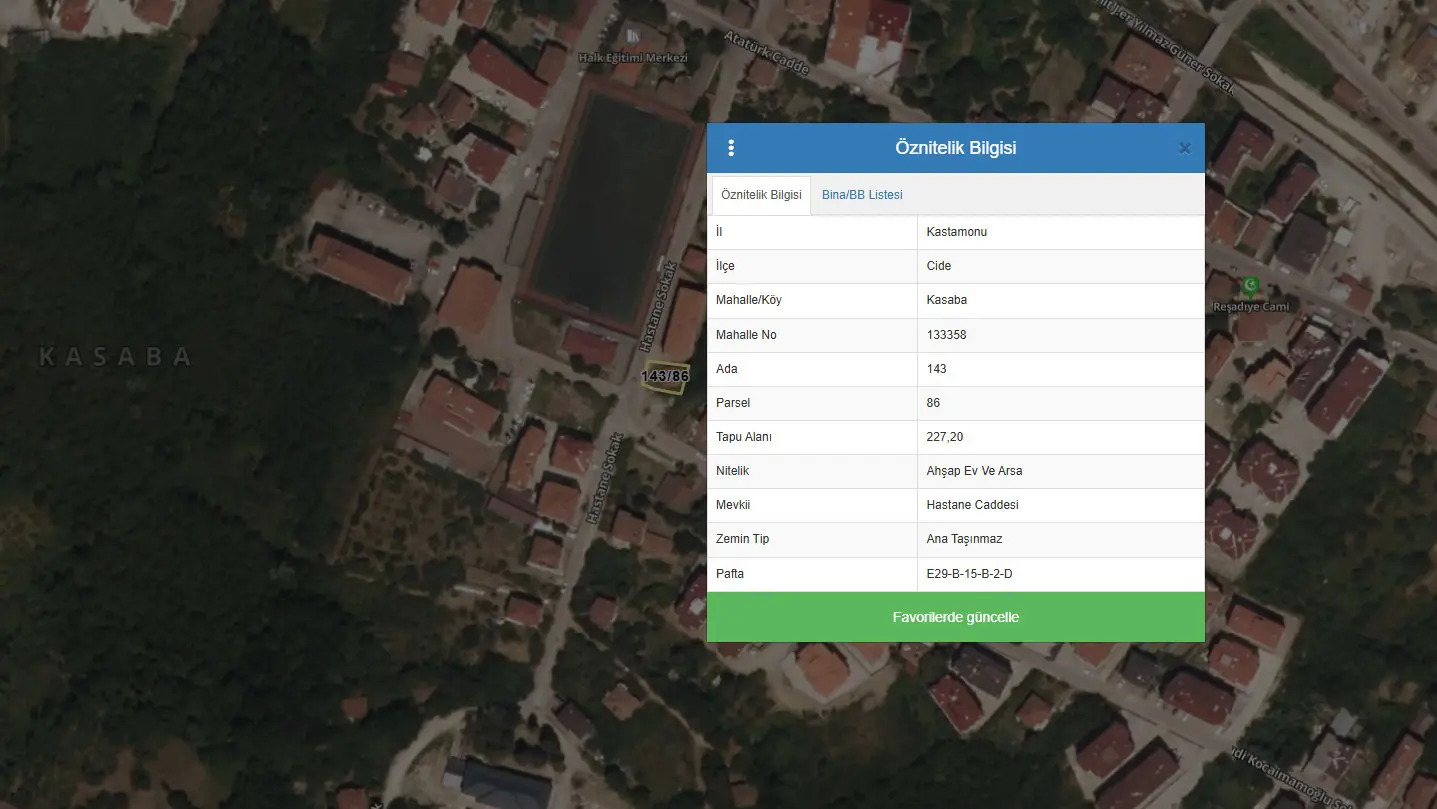Screen dimensions: 1437x809
Task: Click the Ada value 143
Action: point(937,369)
